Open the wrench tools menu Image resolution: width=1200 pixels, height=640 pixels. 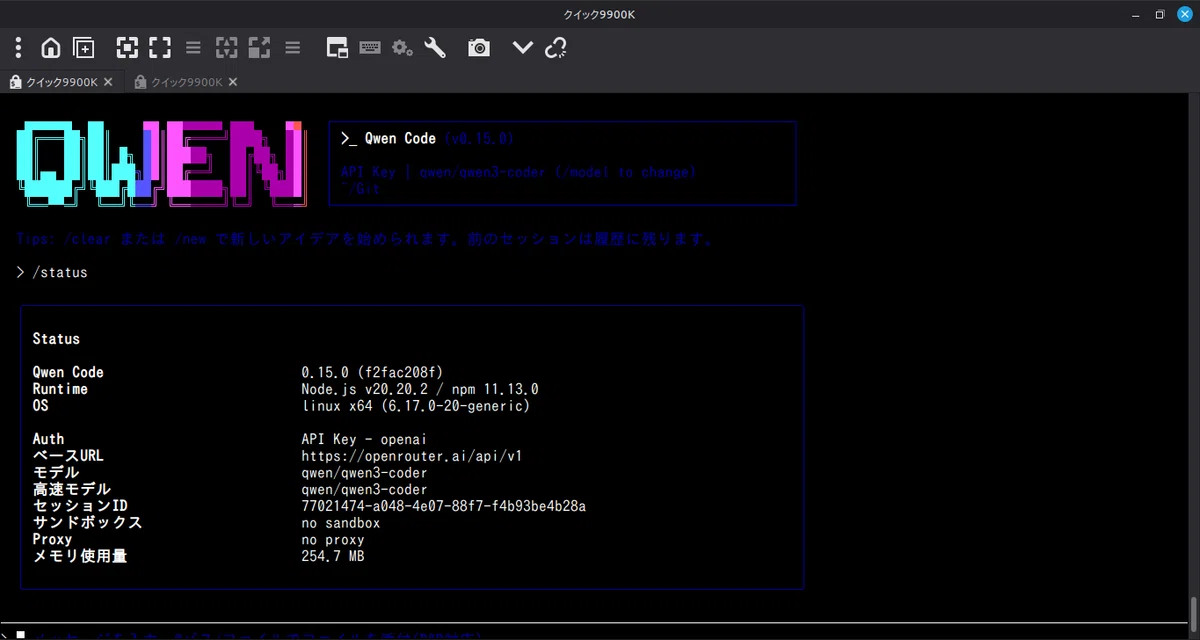click(435, 47)
